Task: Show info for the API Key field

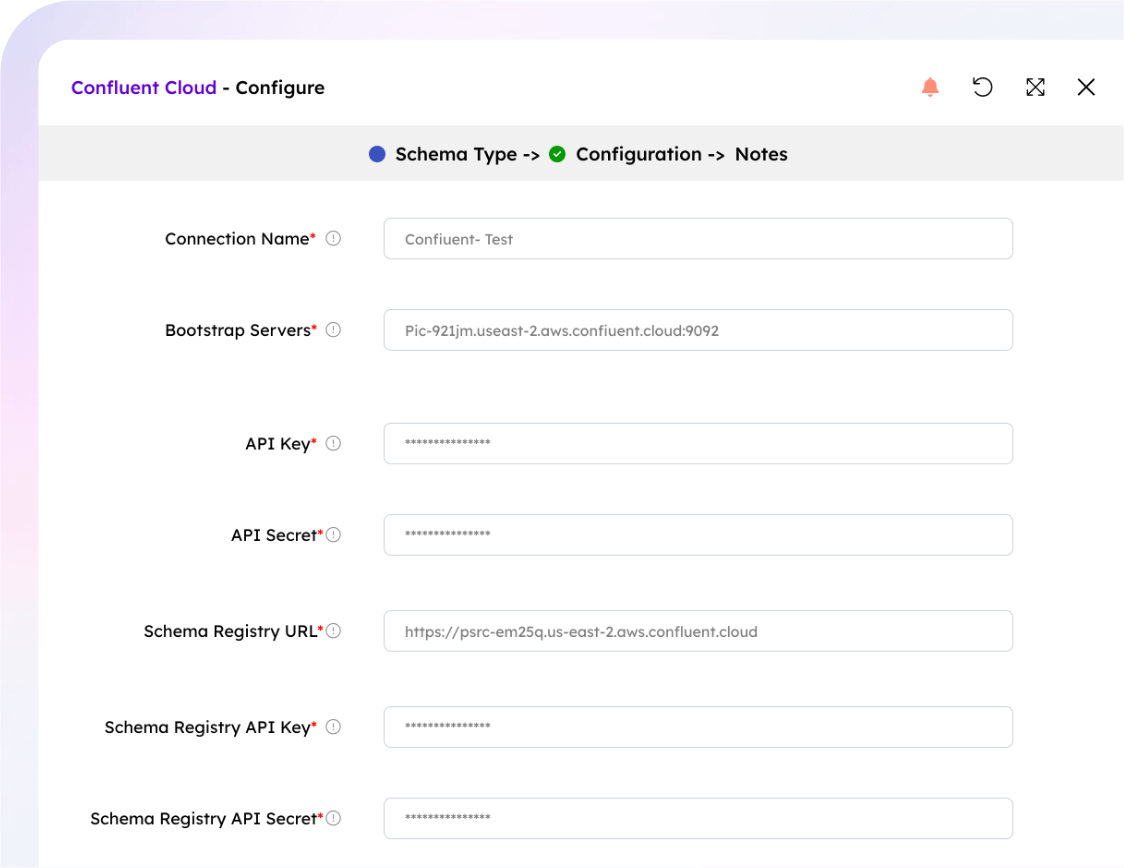Action: coord(333,443)
